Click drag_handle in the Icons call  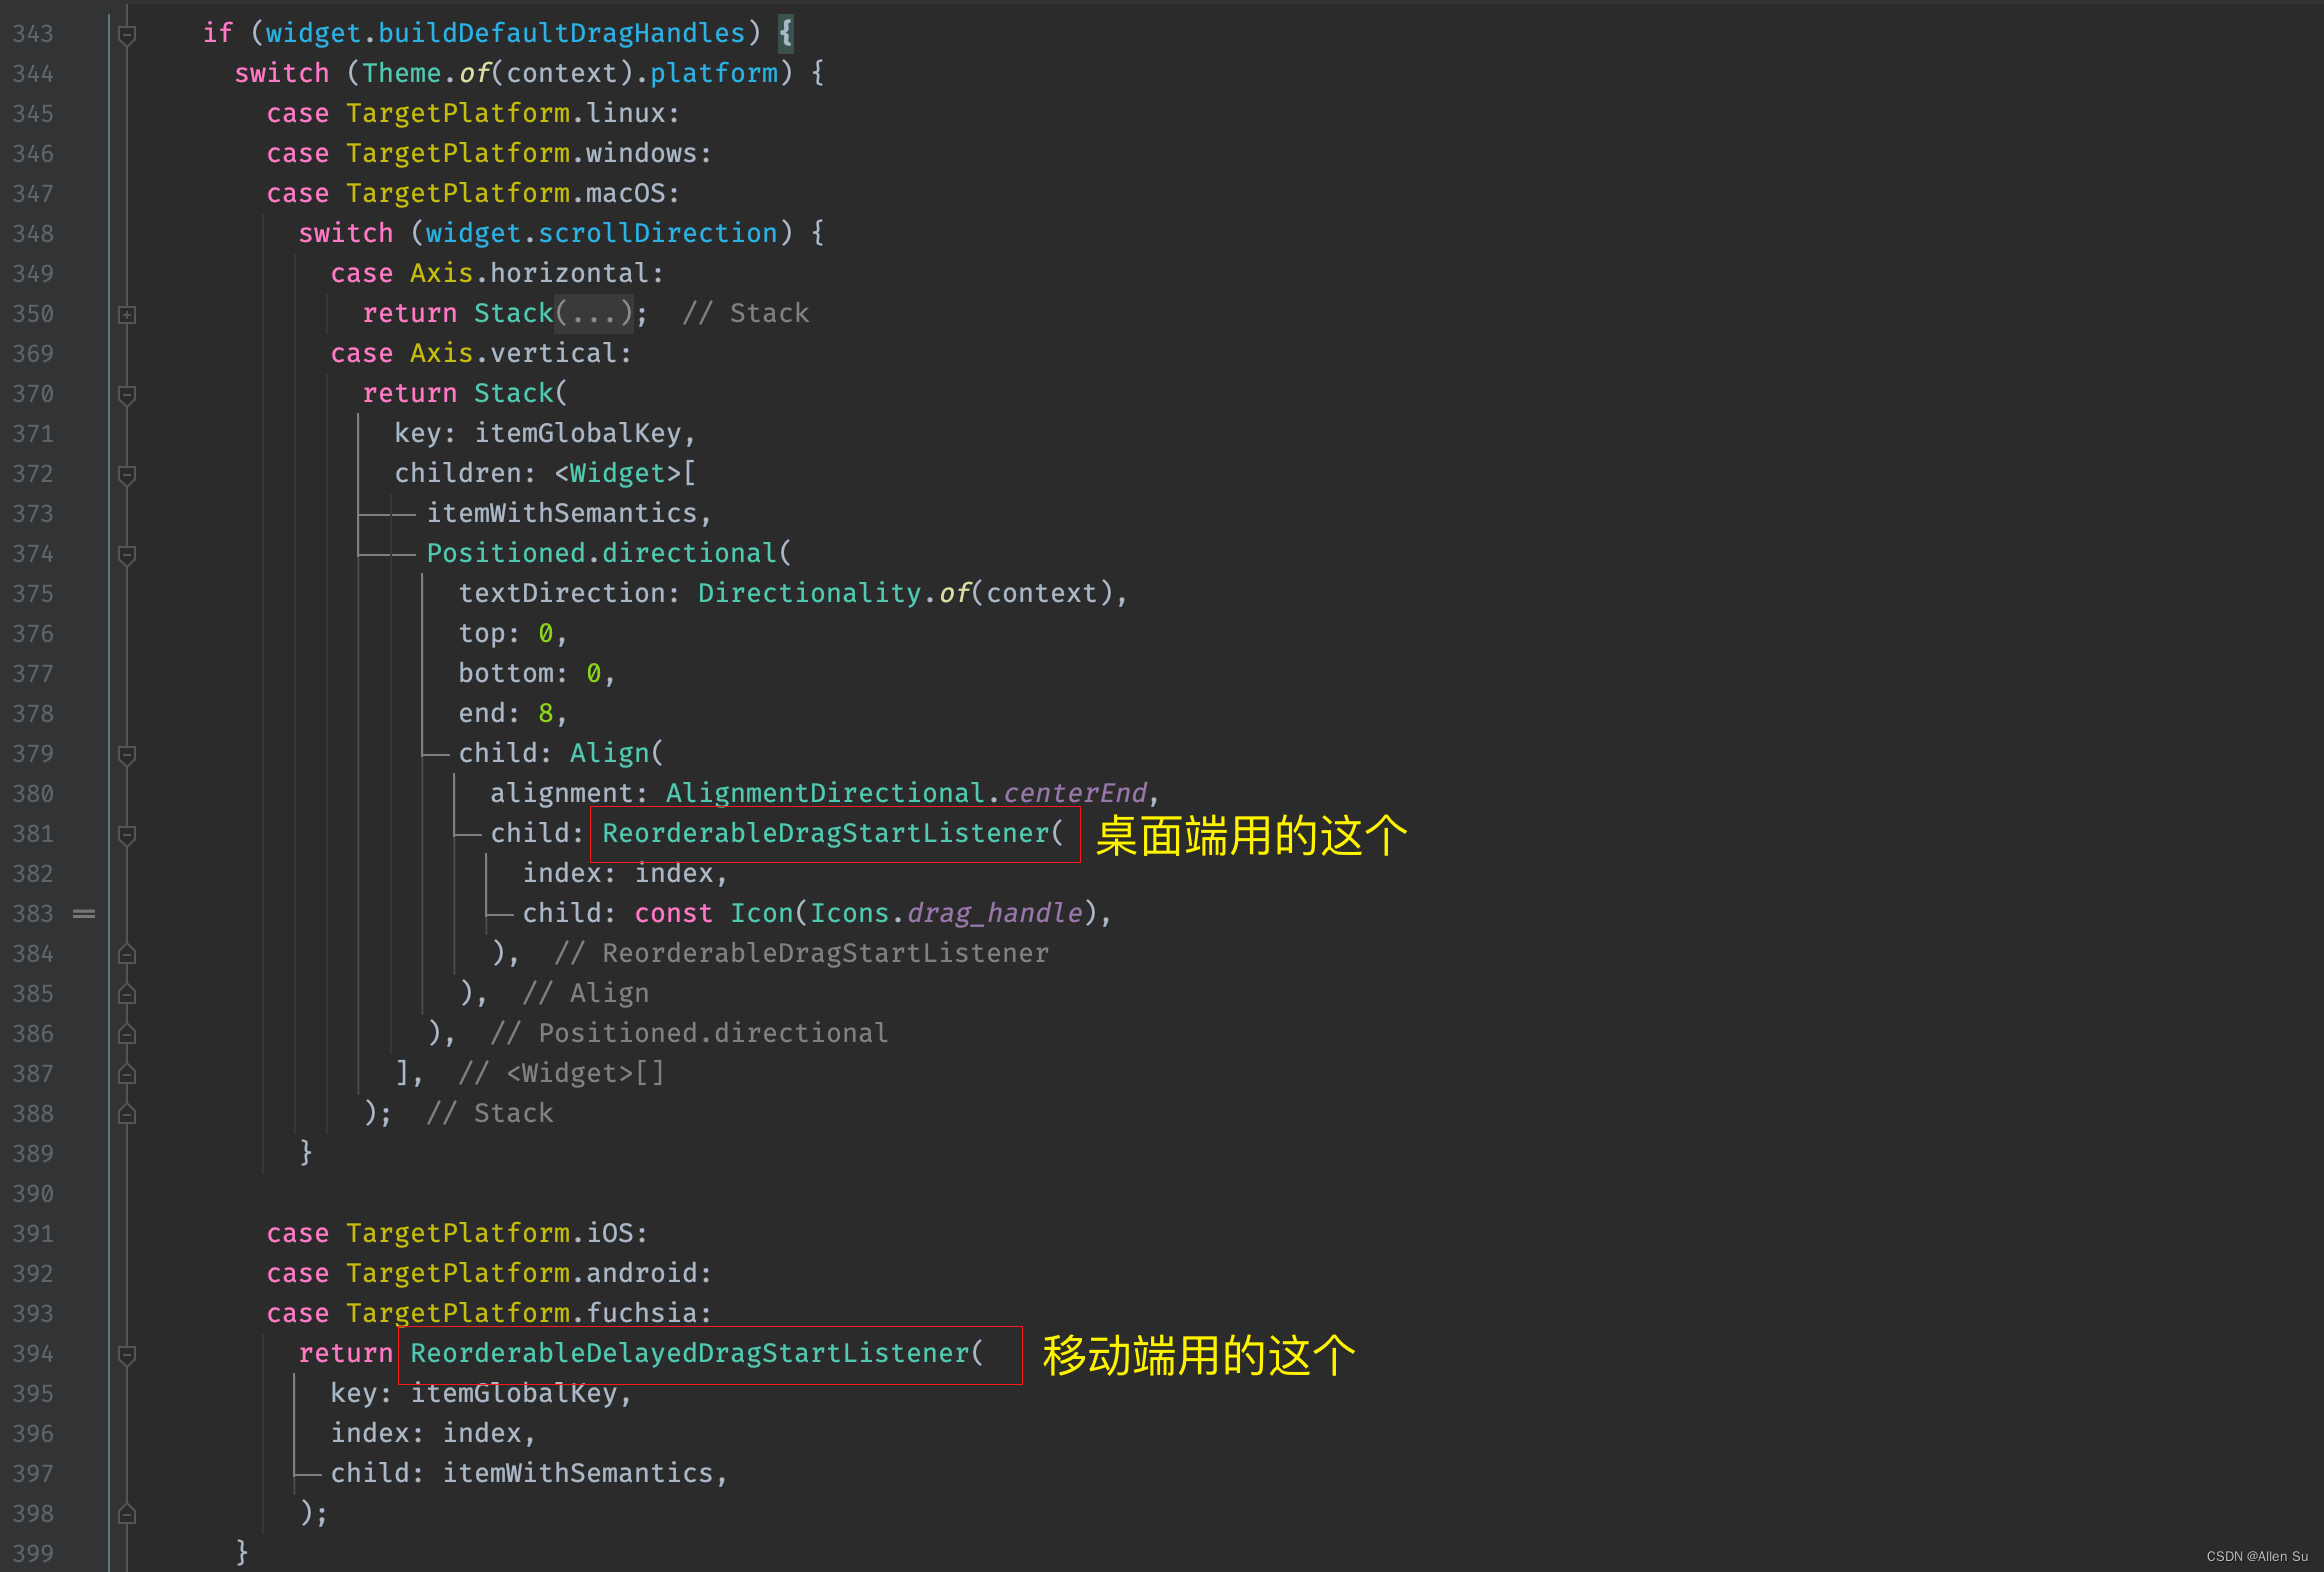994,914
